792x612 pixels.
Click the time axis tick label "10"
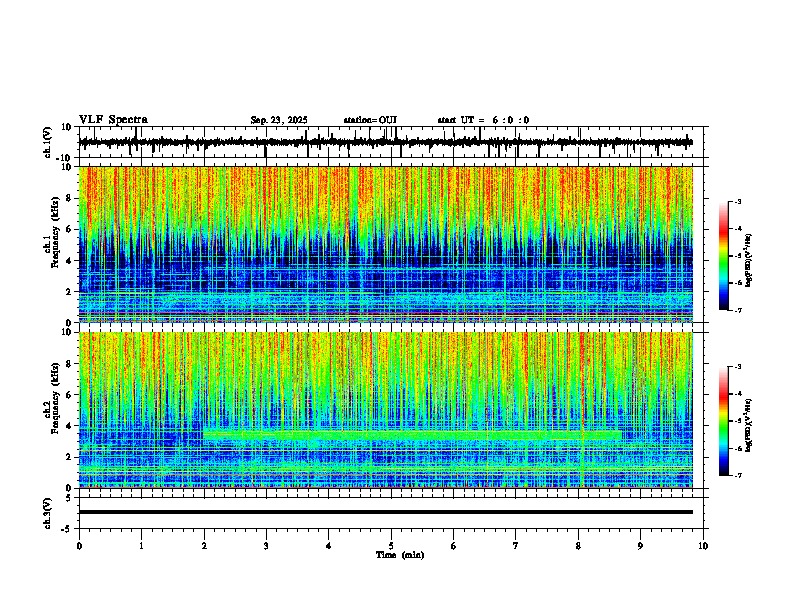click(703, 546)
